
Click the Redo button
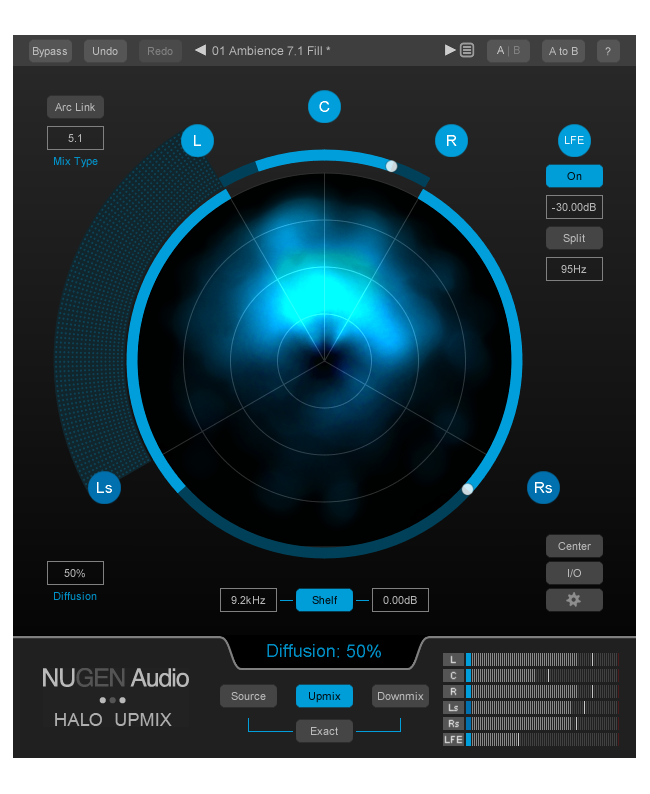click(x=160, y=51)
